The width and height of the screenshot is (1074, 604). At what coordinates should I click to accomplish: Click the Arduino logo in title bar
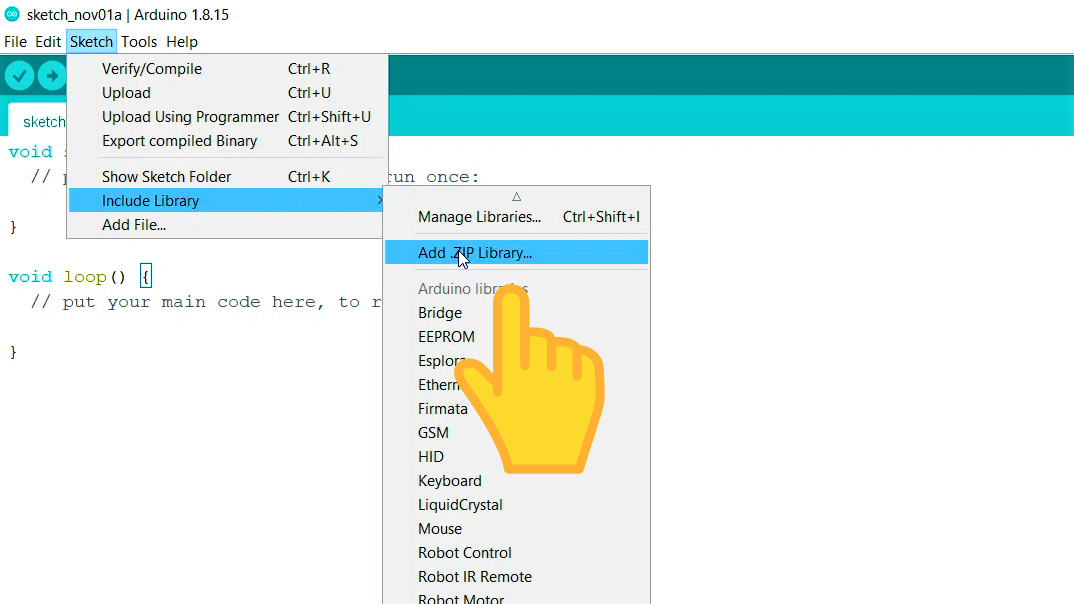[12, 14]
